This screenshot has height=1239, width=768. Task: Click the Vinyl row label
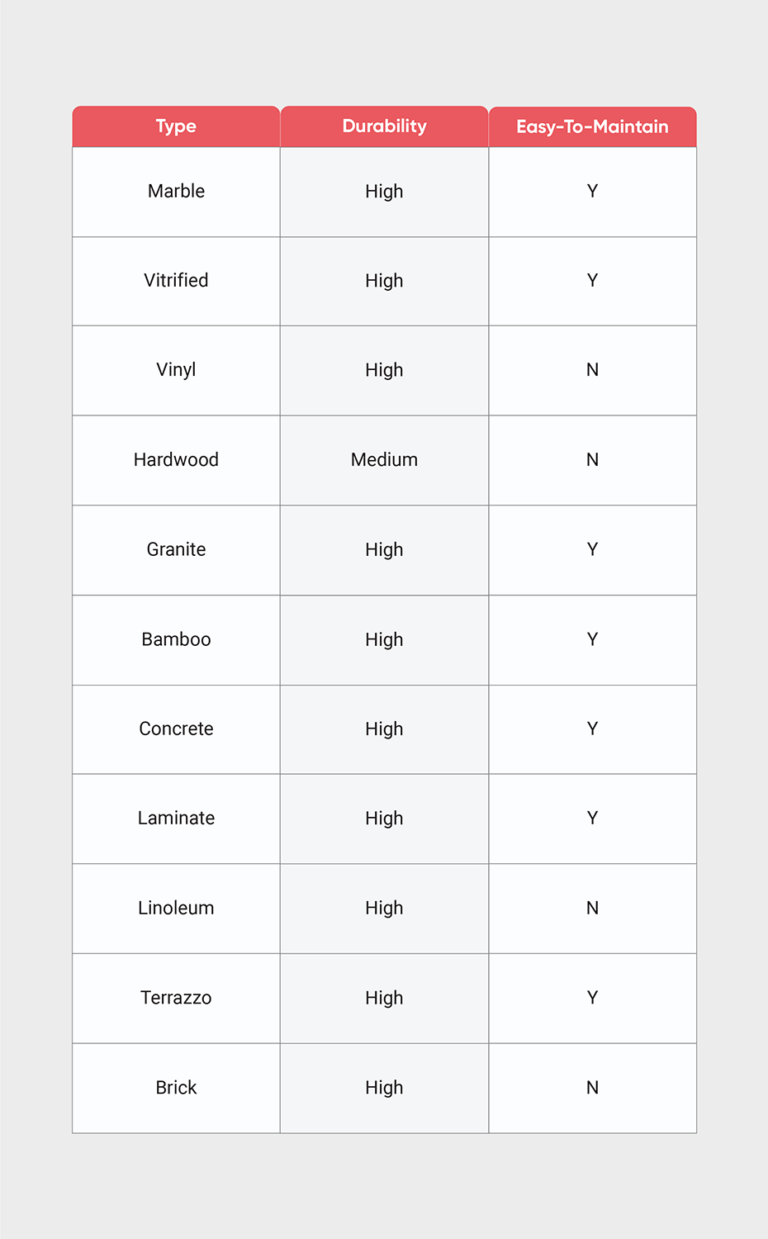coord(176,370)
